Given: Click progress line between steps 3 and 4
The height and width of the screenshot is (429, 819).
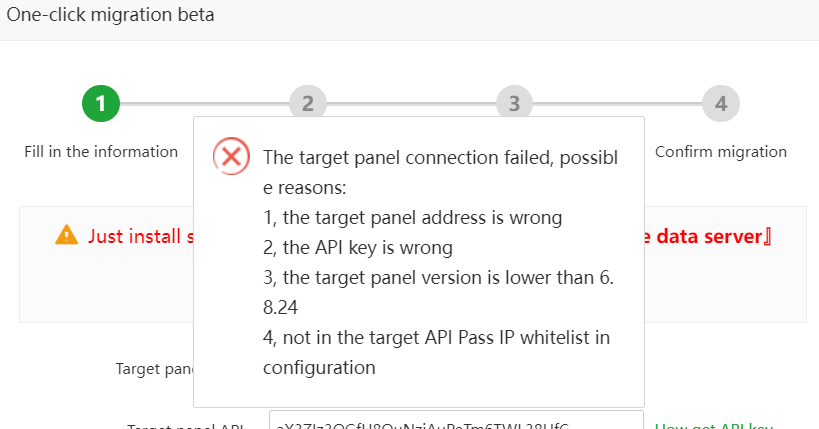Looking at the screenshot, I should 617,102.
